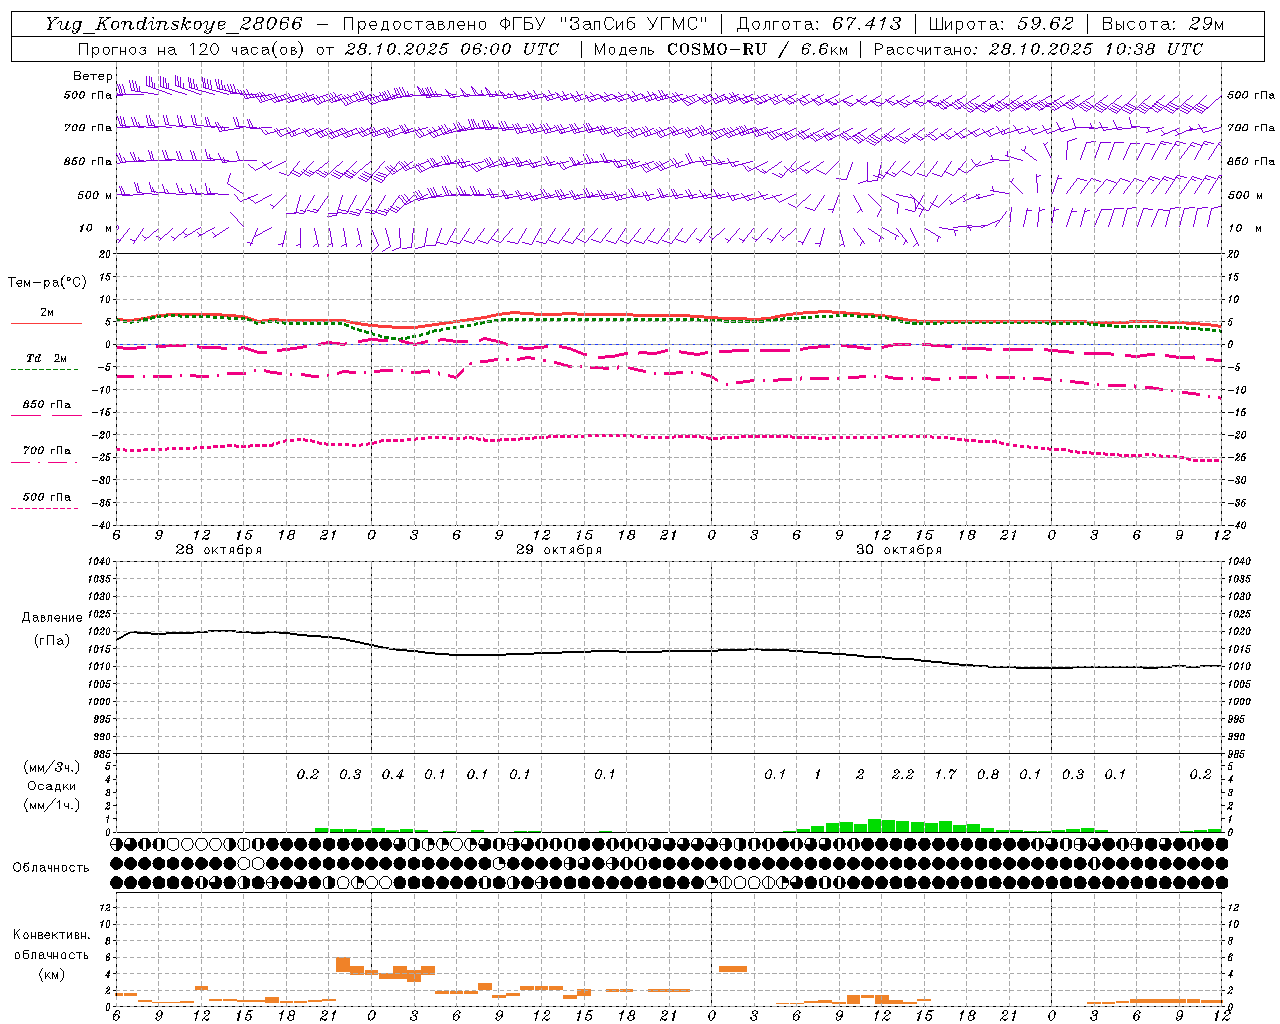The height and width of the screenshot is (1024, 1280).
Task: Click the (мм/1ч.) precipitation unit label
Action: (52, 805)
